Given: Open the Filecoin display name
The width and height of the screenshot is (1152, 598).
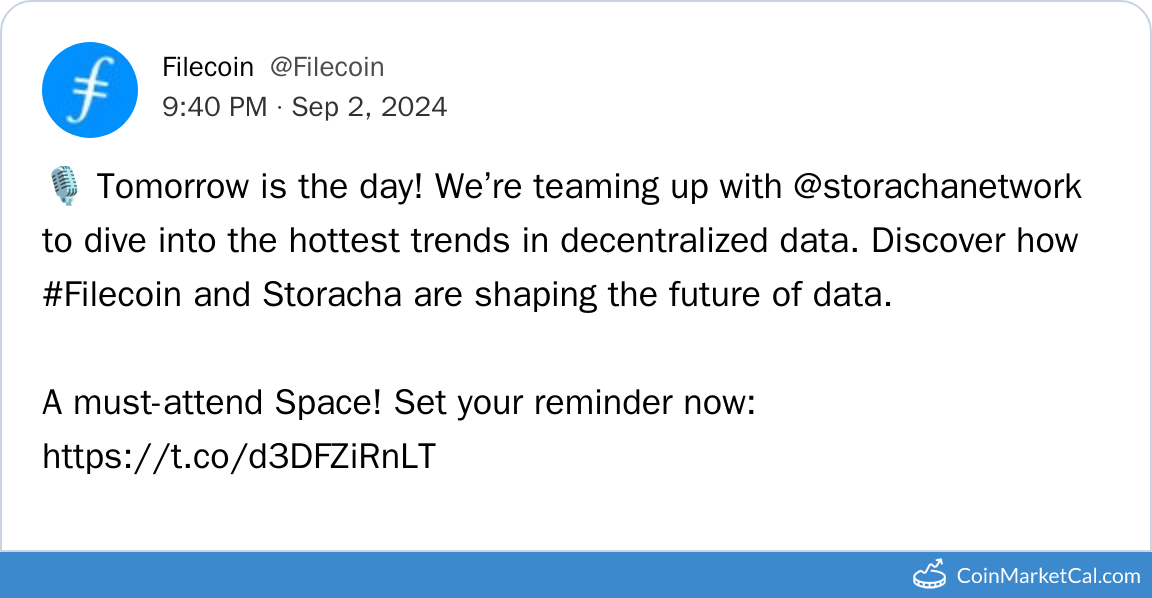Looking at the screenshot, I should pyautogui.click(x=207, y=67).
